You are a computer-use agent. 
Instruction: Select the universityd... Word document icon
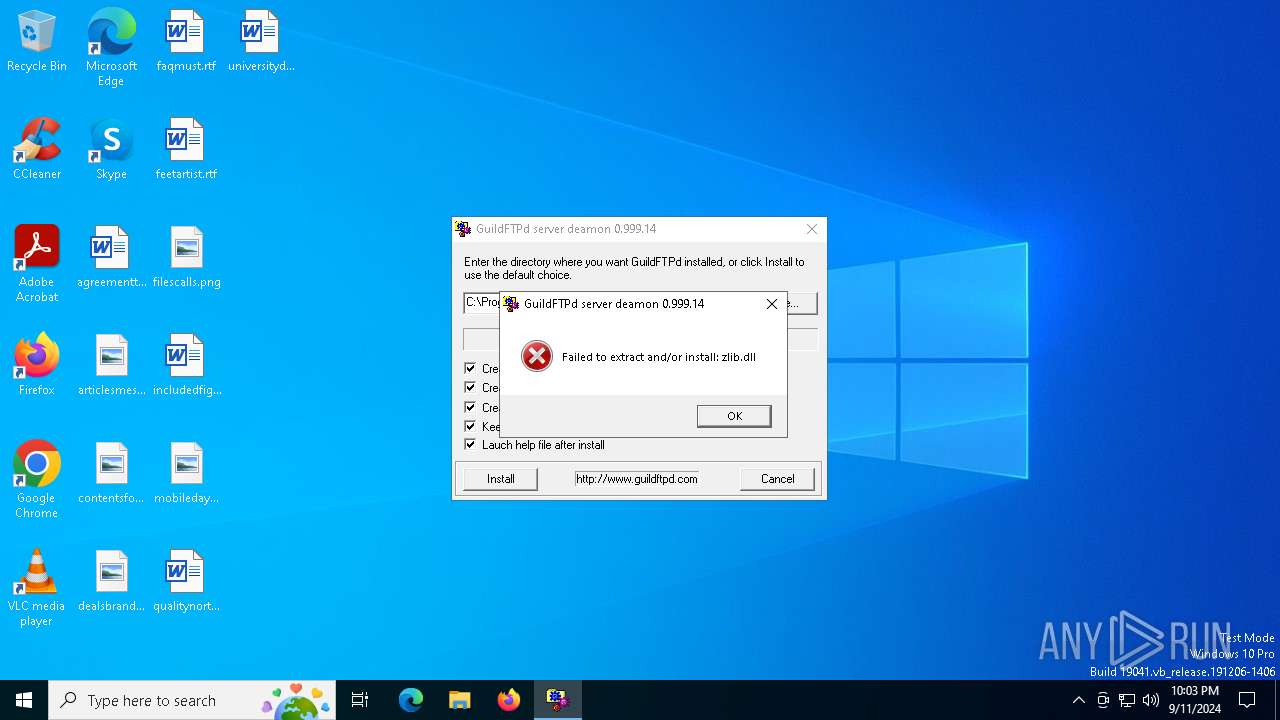[x=260, y=42]
